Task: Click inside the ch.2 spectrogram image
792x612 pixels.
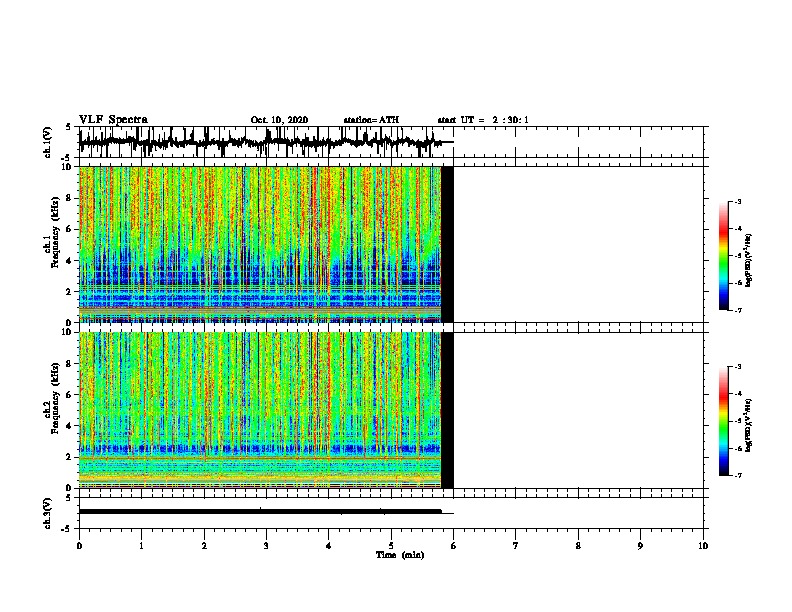Action: pyautogui.click(x=260, y=410)
